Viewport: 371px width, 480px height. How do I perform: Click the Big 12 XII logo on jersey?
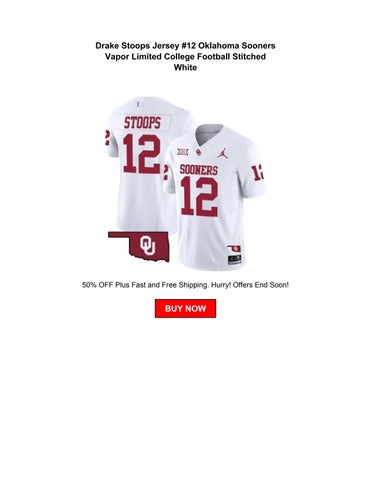pos(182,152)
